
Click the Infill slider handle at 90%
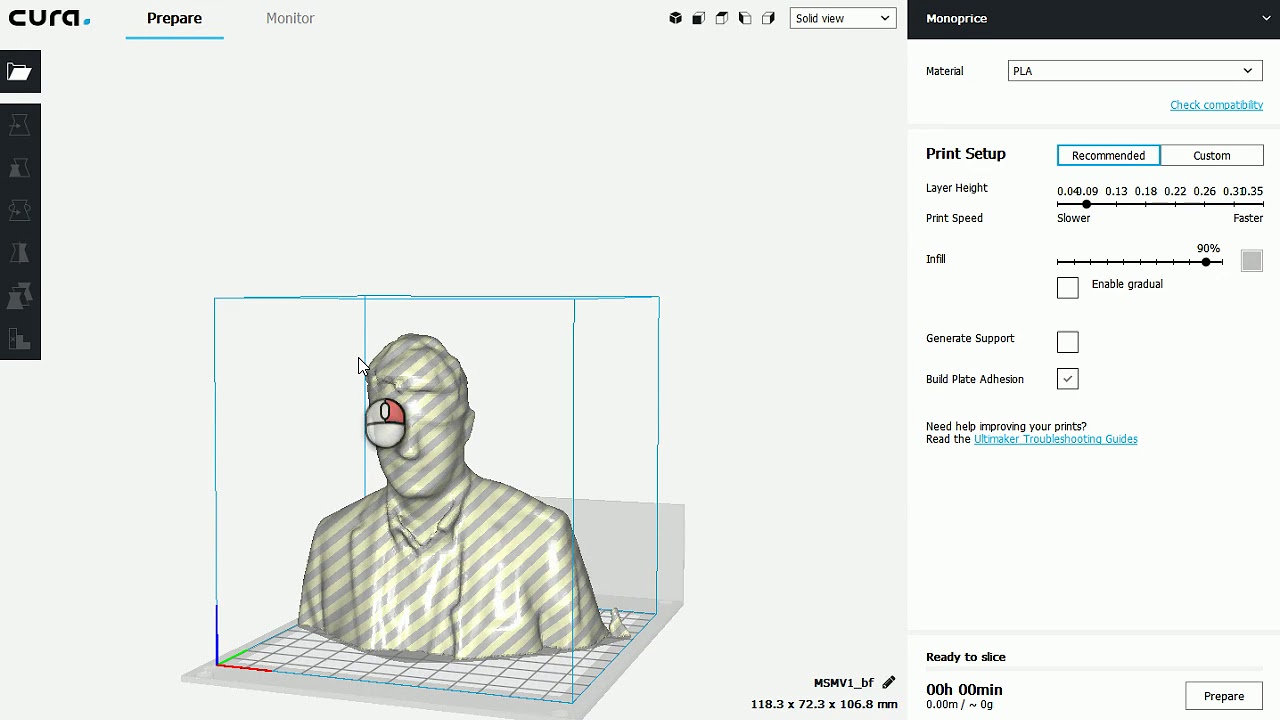click(1206, 262)
